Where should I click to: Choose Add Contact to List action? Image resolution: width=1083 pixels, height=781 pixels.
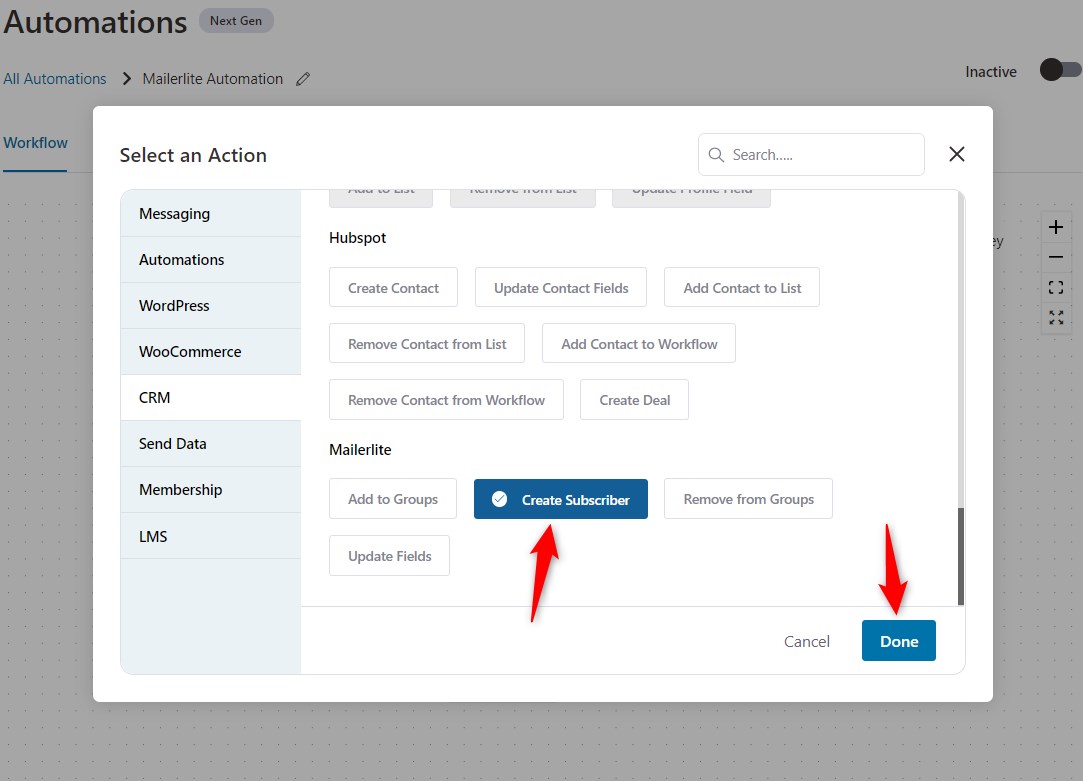[742, 288]
